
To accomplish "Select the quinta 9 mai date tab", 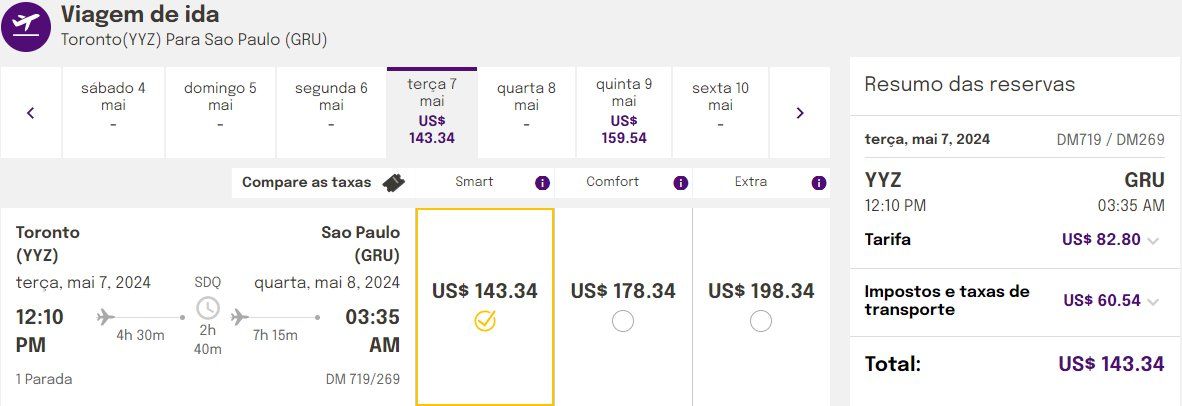I will tap(623, 112).
